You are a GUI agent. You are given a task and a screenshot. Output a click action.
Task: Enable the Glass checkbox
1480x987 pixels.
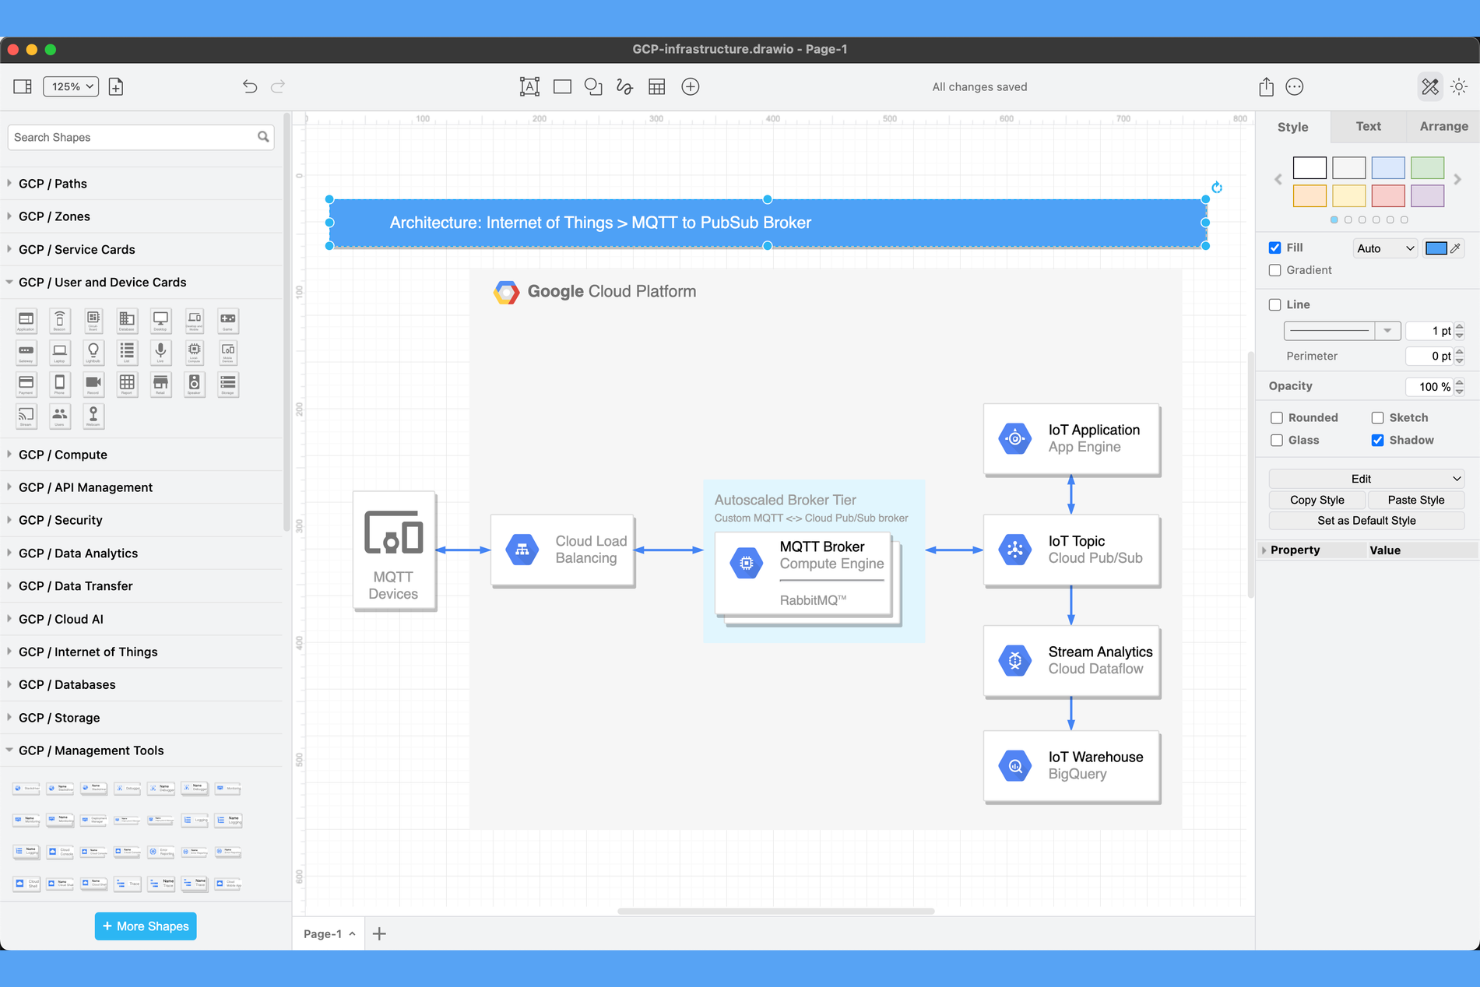click(1276, 441)
